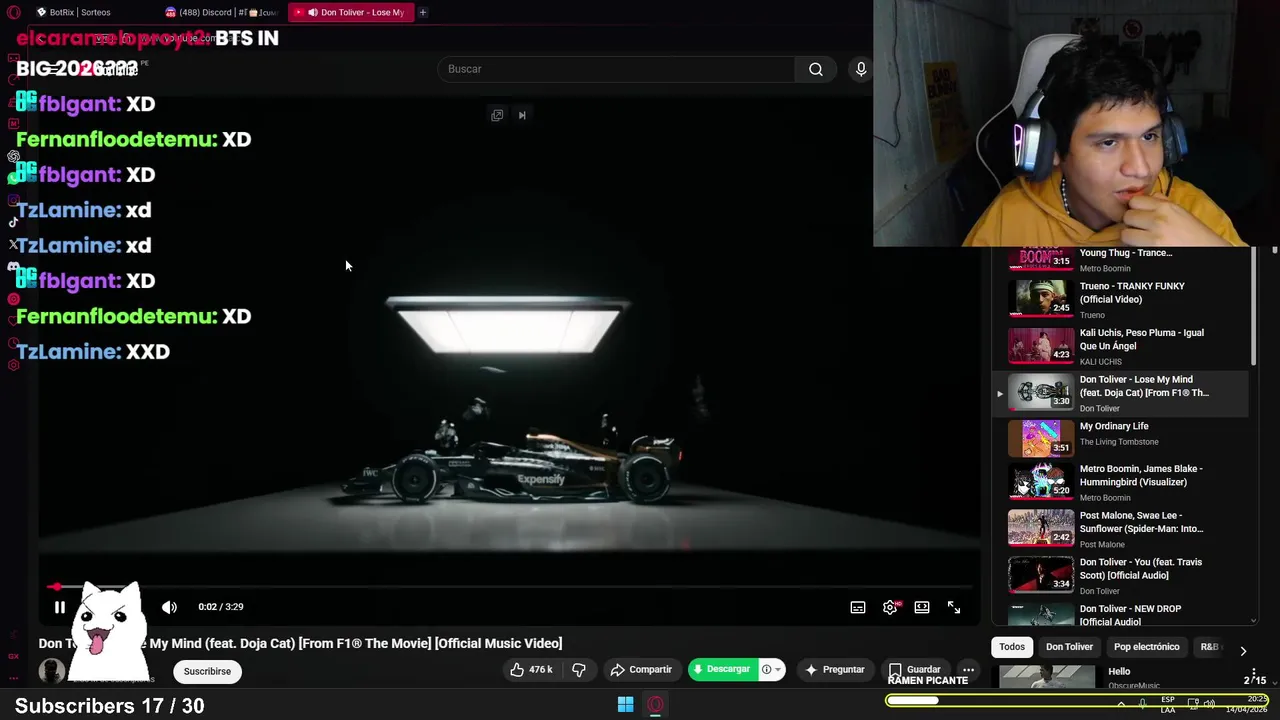Switch to the Discord browser tab
Viewport: 1280px width, 720px height.
pyautogui.click(x=222, y=12)
